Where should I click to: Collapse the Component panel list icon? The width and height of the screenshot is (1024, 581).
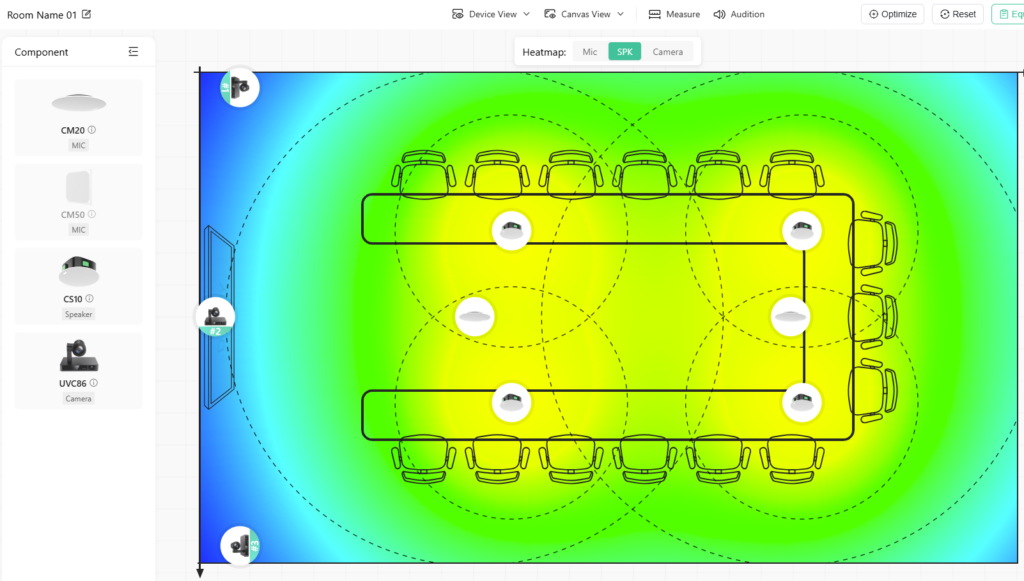[134, 52]
